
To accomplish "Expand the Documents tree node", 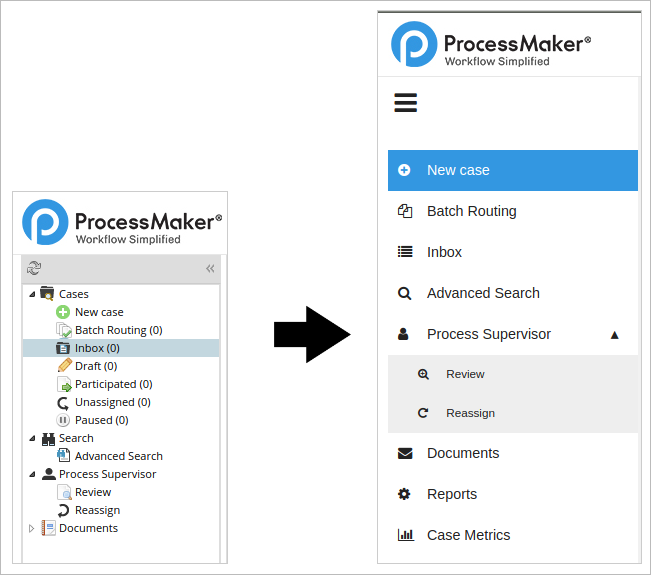I will (32, 528).
